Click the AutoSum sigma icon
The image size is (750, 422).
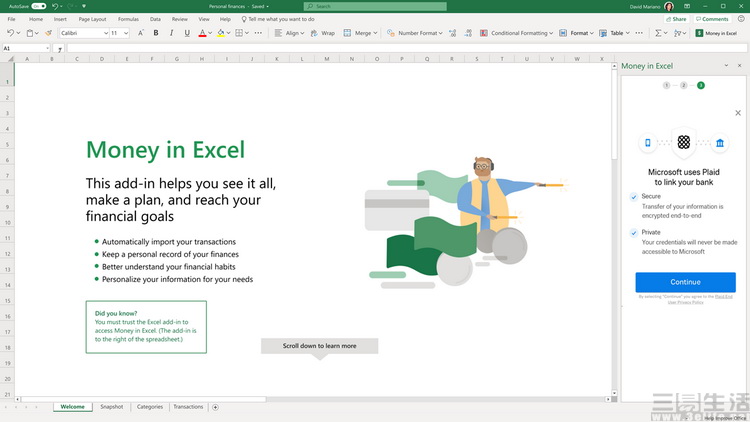[658, 33]
